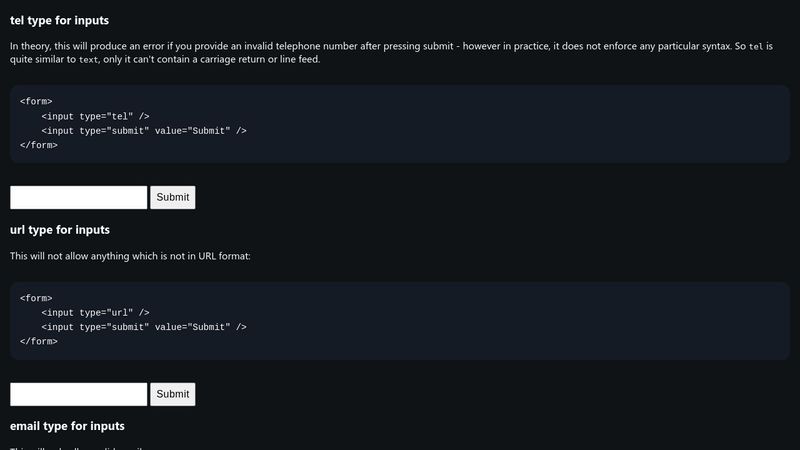Click the input type="tel" code line
Image resolution: width=800 pixels, height=450 pixels.
tap(95, 116)
